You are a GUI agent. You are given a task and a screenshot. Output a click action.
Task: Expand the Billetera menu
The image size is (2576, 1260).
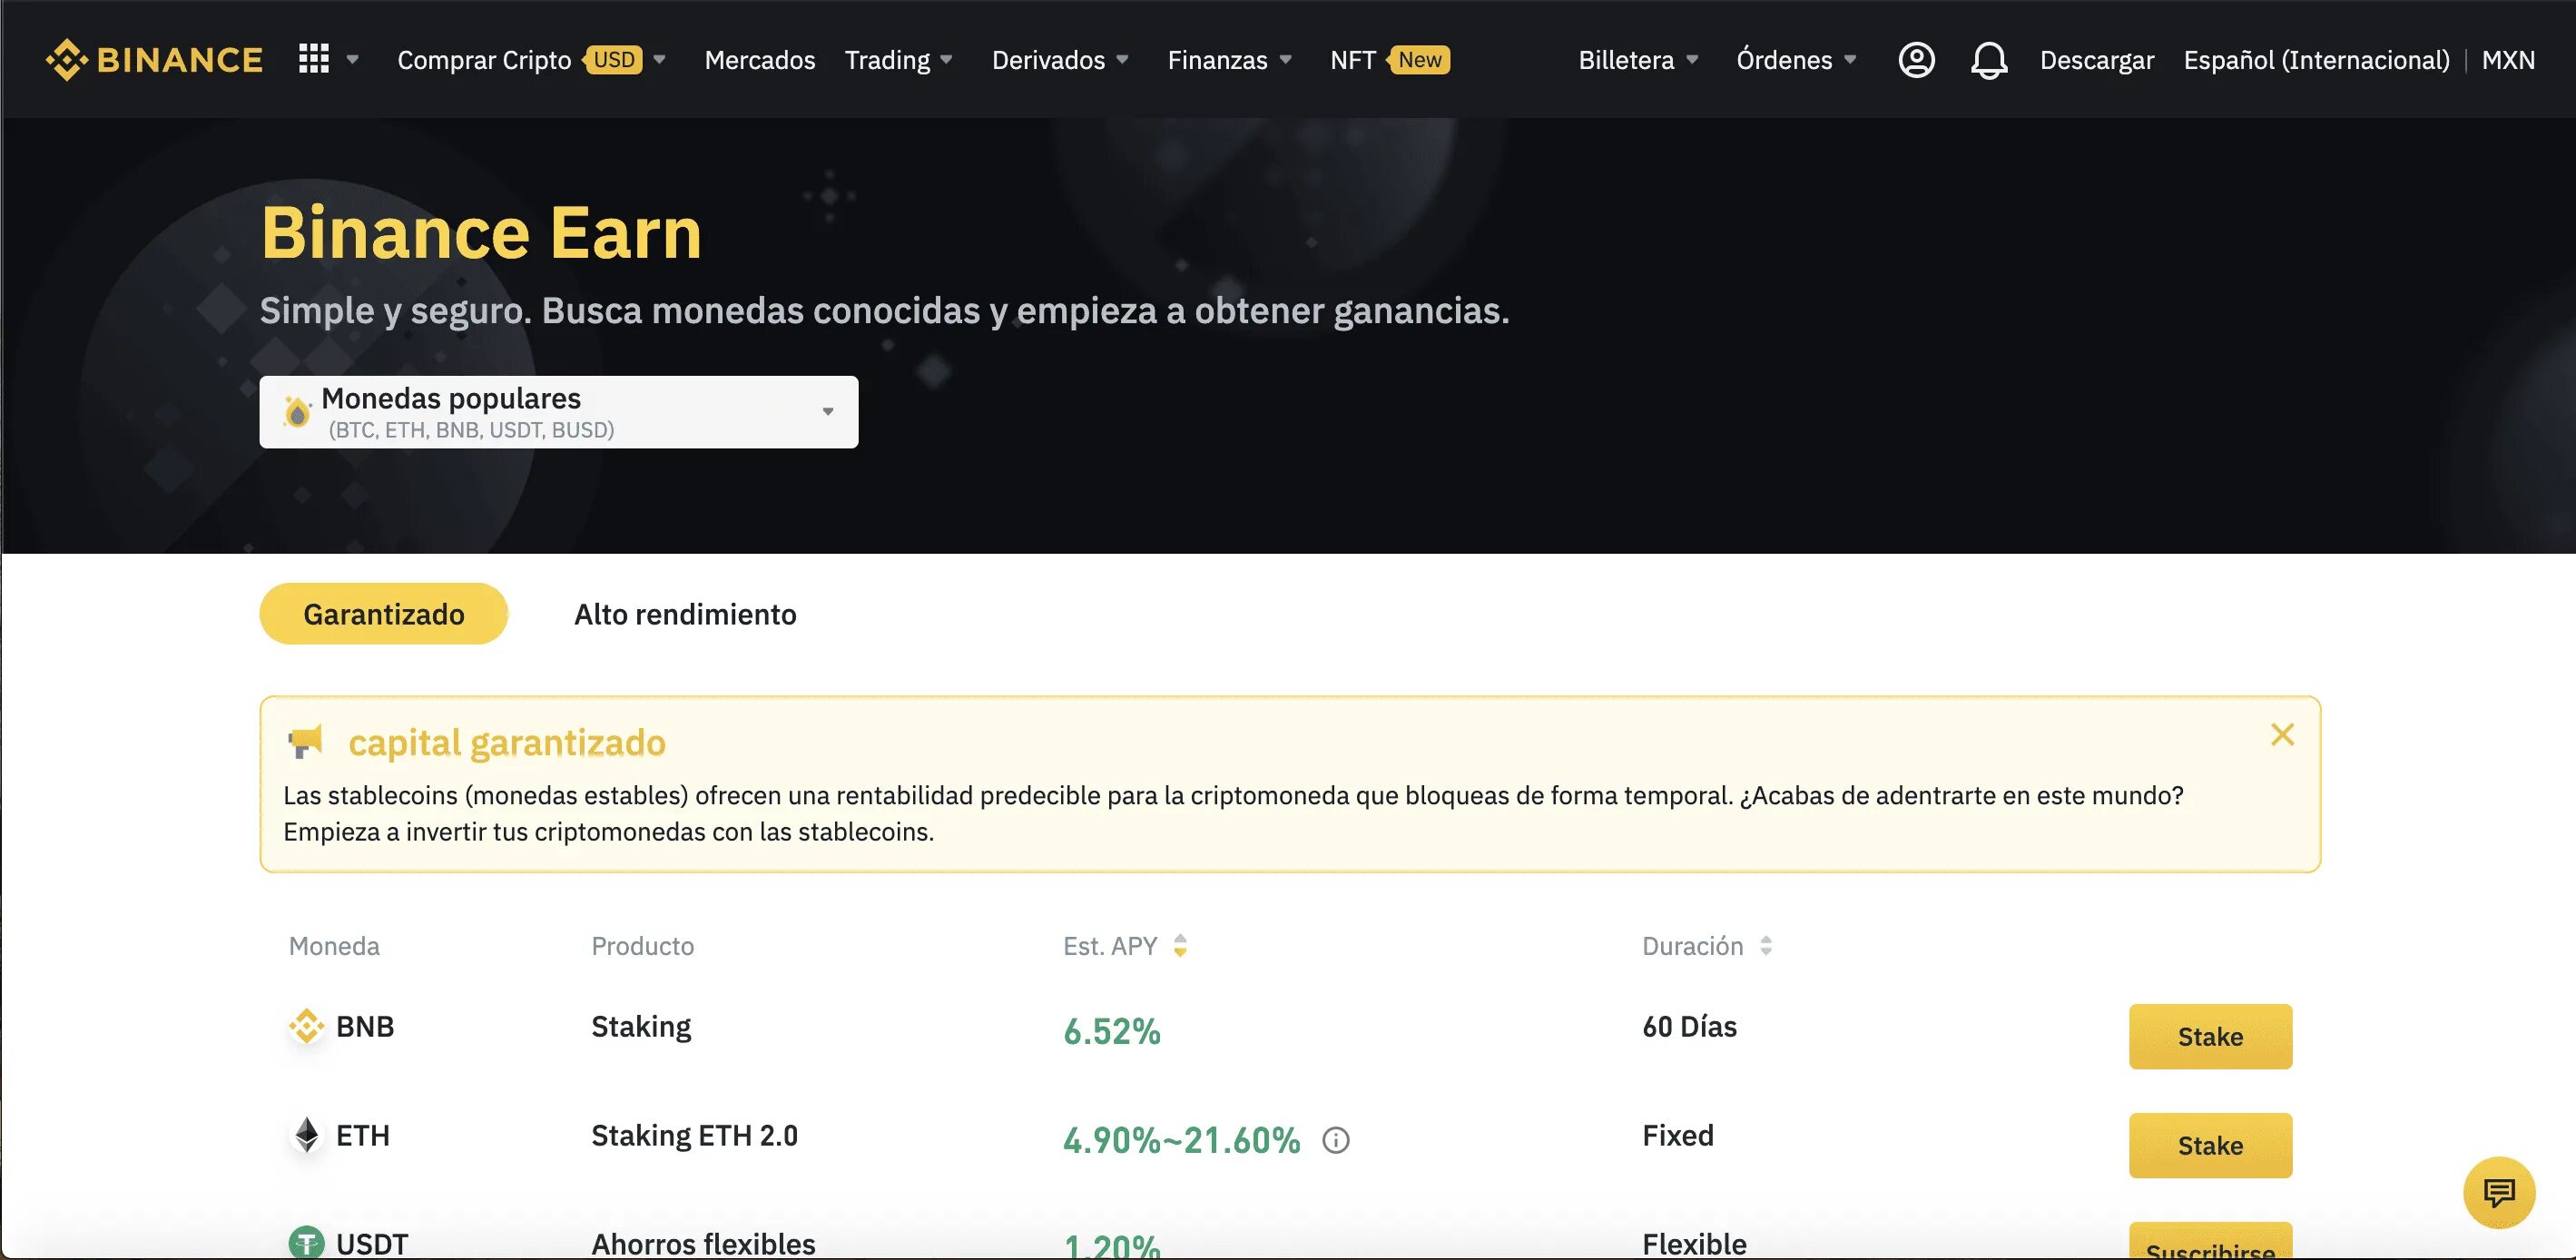pyautogui.click(x=1638, y=60)
